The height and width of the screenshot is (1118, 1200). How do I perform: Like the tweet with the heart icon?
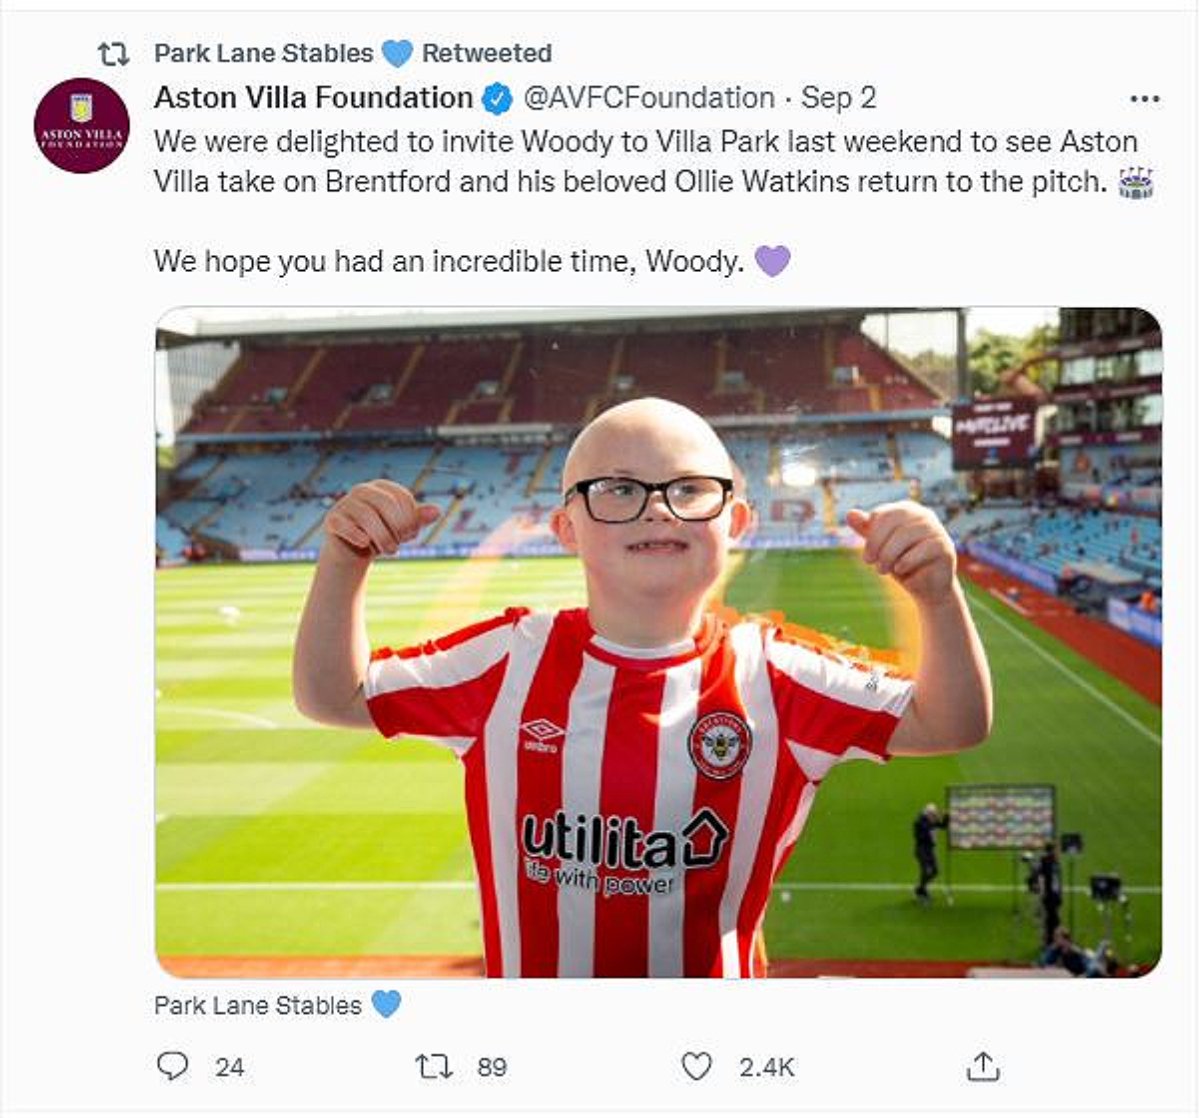(696, 1066)
